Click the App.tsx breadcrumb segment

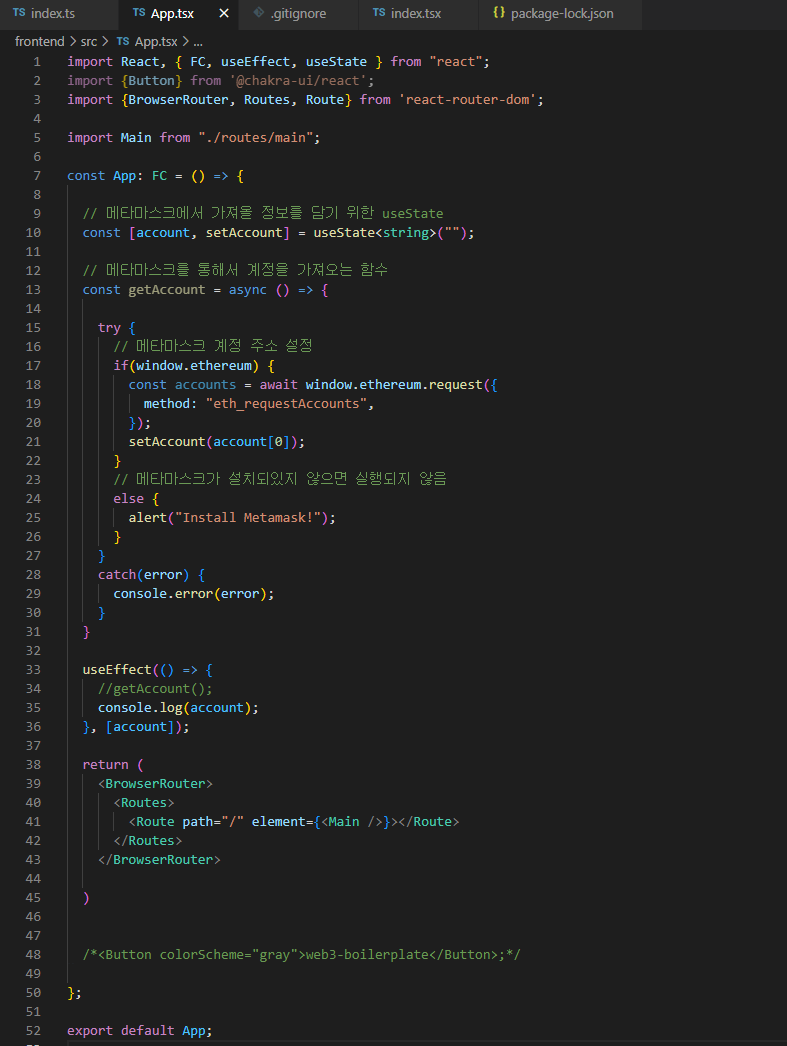[147, 41]
